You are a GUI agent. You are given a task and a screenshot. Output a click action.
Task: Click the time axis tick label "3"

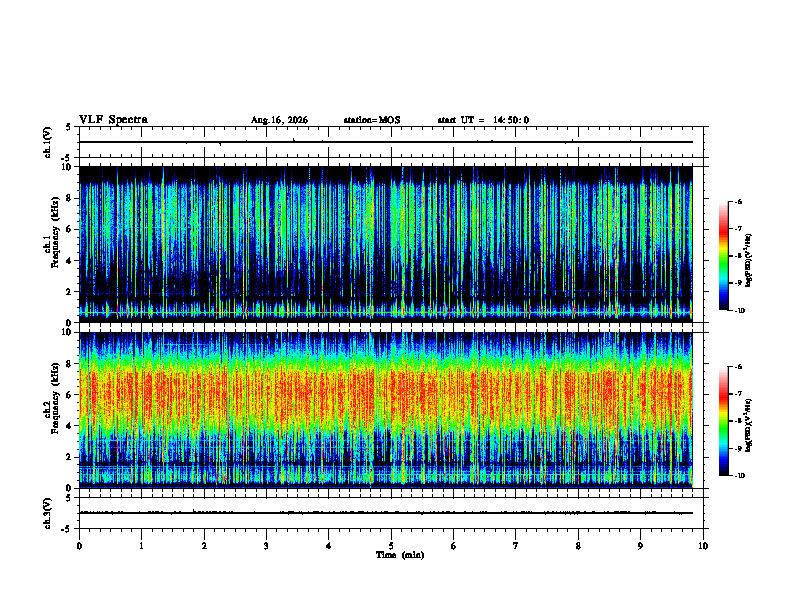pos(266,546)
